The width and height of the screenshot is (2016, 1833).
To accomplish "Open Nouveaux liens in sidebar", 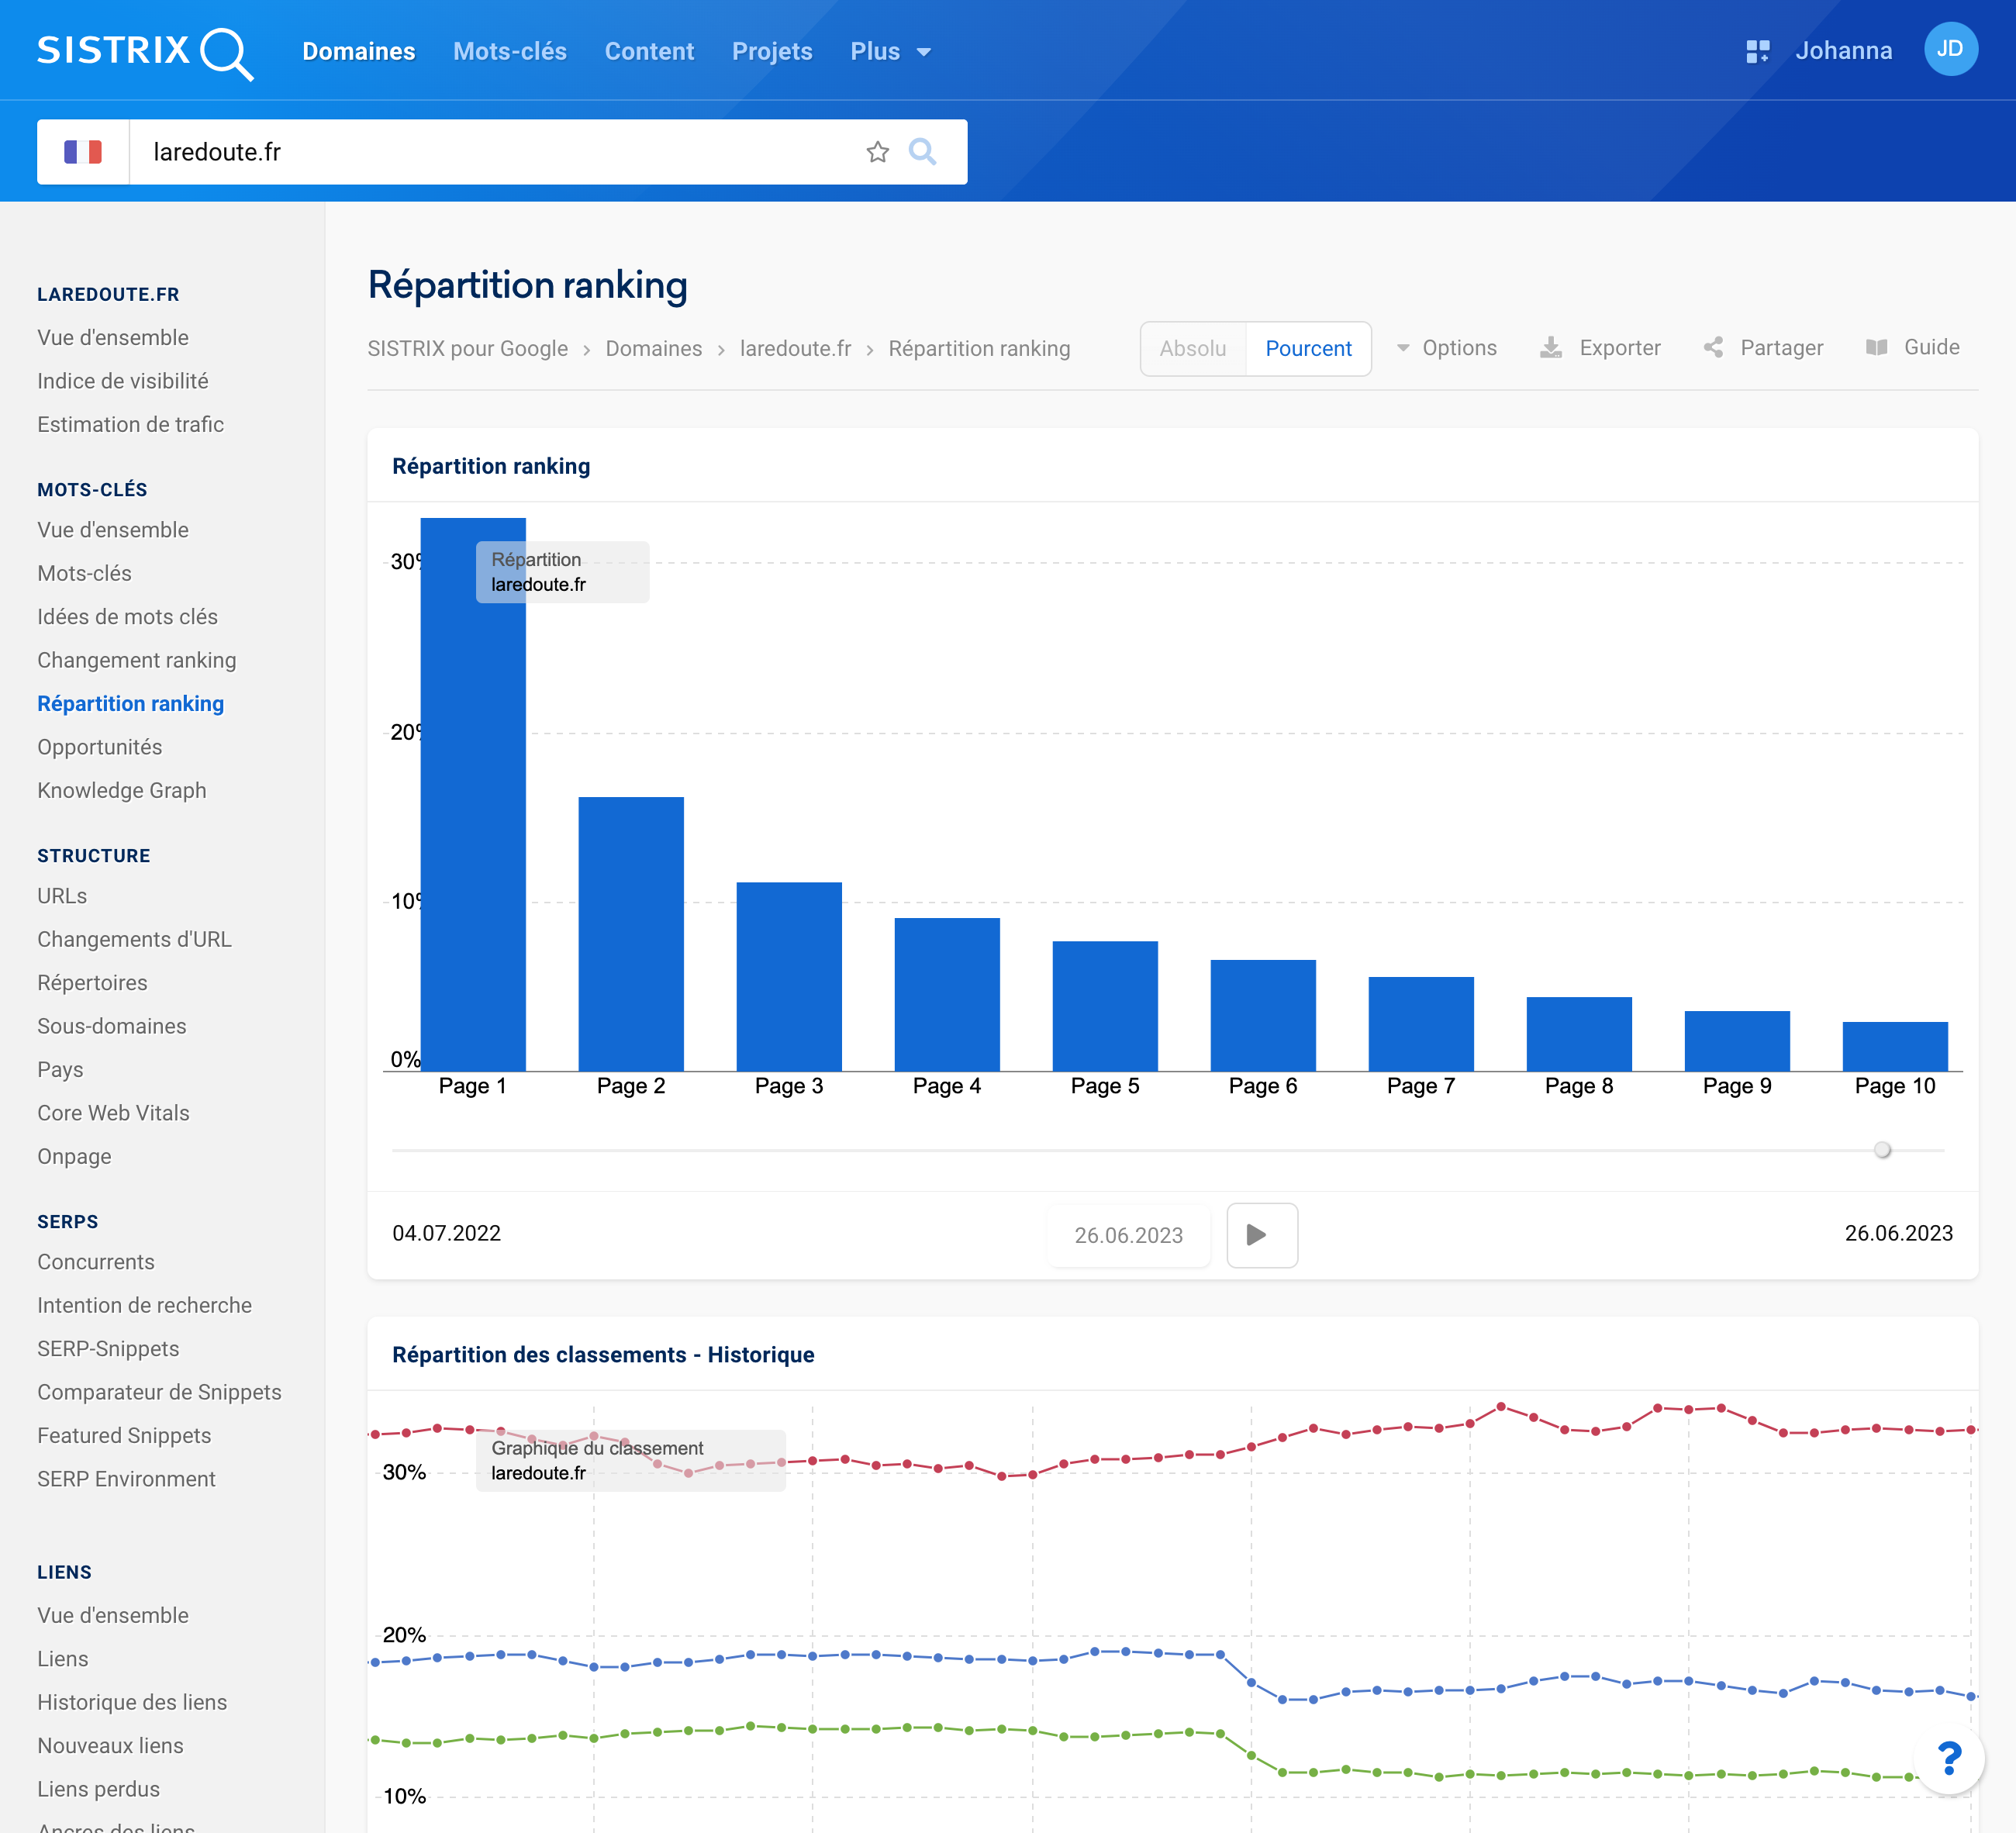I will pos(110,1746).
